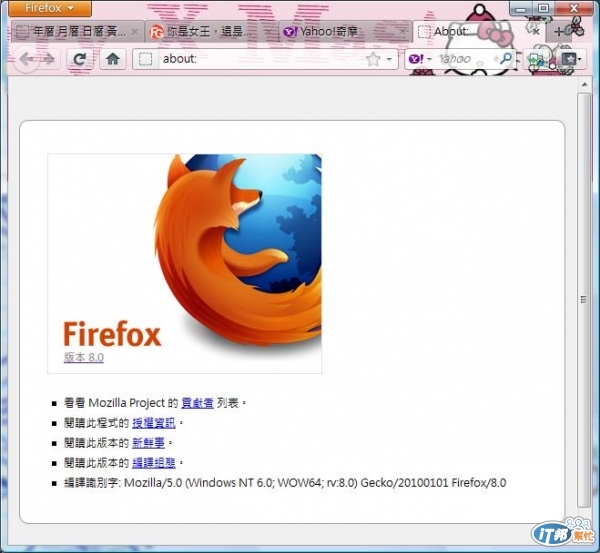Run search with the magnifier icon
The height and width of the screenshot is (553, 600).
pyautogui.click(x=506, y=59)
